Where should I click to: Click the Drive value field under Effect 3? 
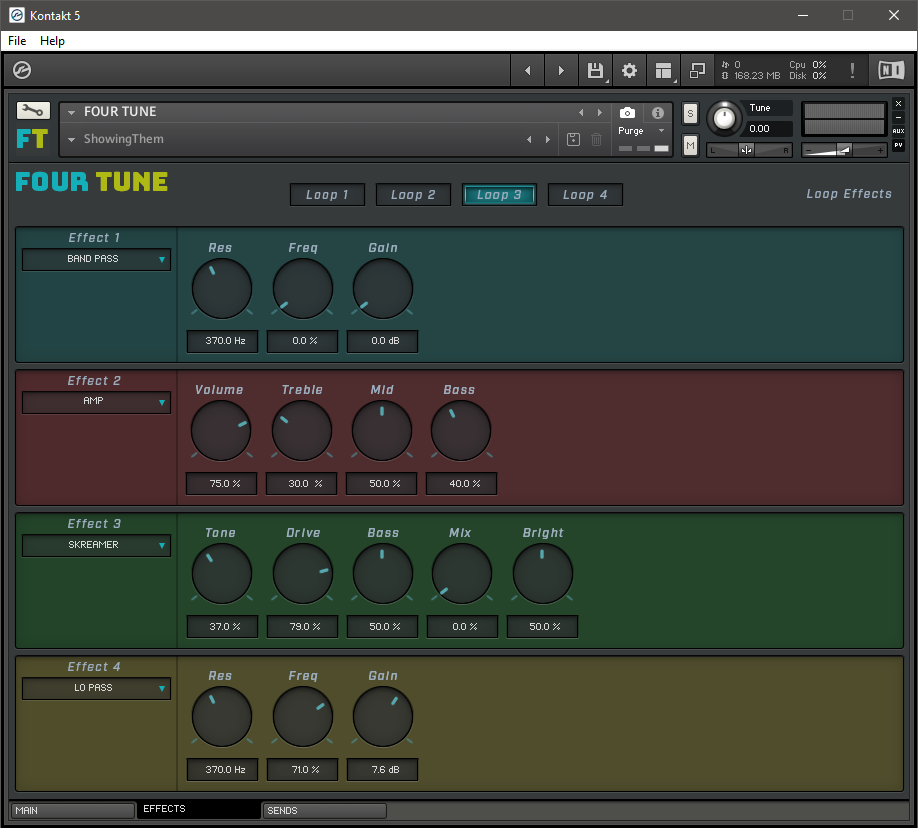[302, 627]
